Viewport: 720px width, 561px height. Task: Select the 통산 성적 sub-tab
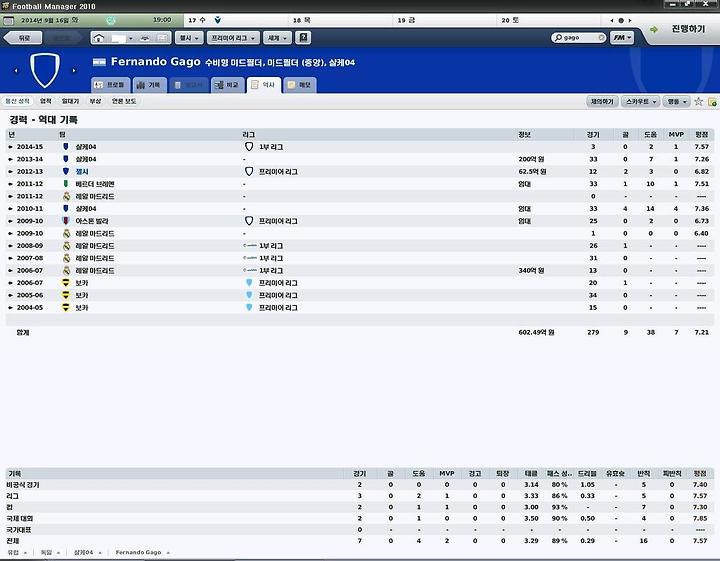coord(17,101)
